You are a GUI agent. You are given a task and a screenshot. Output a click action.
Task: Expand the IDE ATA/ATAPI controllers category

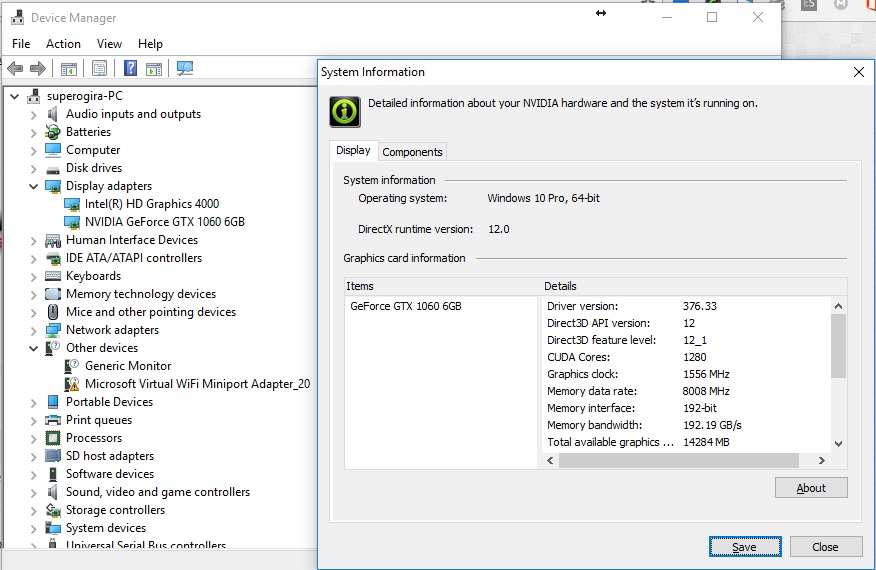[34, 258]
